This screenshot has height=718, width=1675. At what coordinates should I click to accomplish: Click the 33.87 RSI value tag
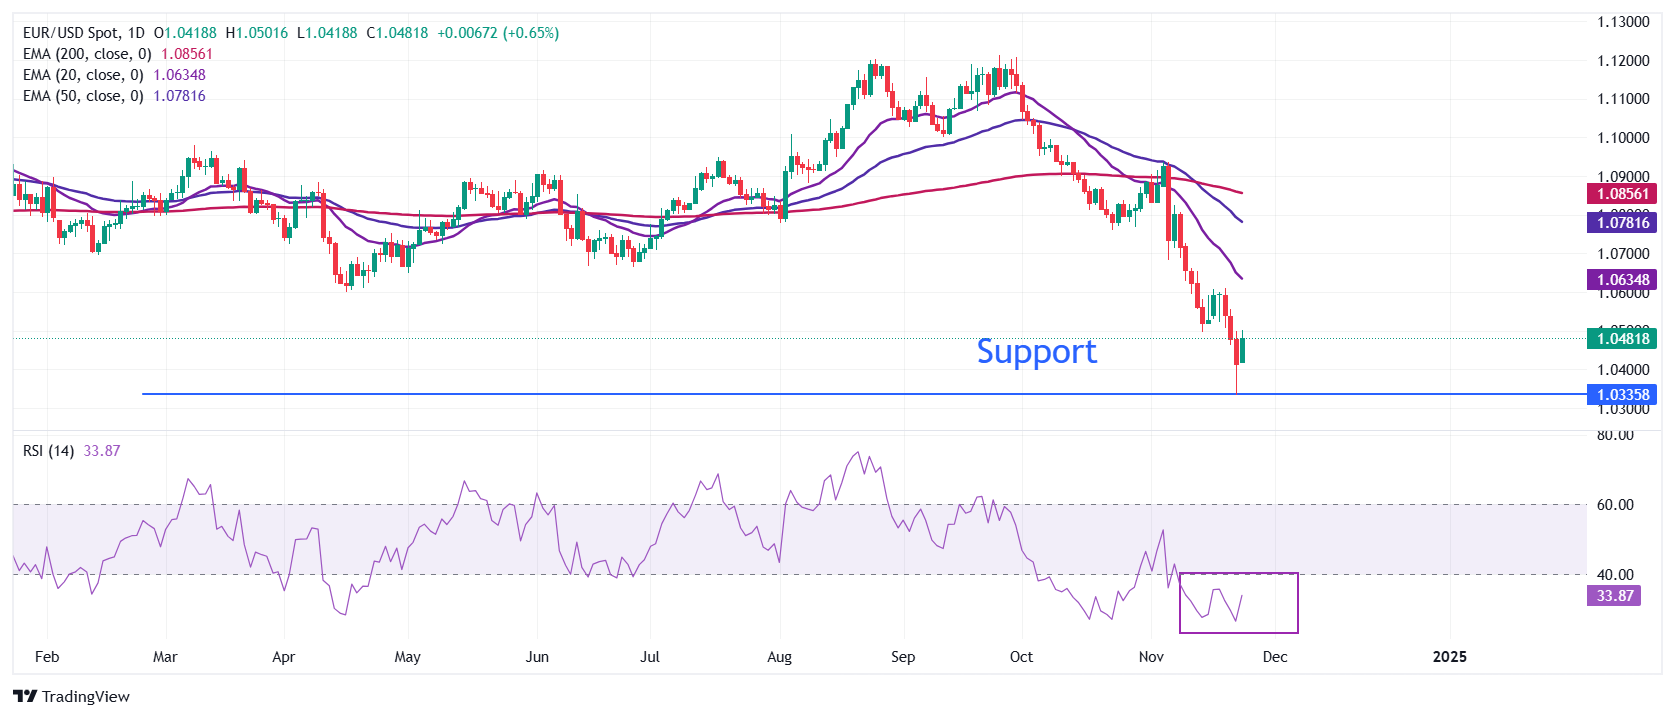point(1614,596)
